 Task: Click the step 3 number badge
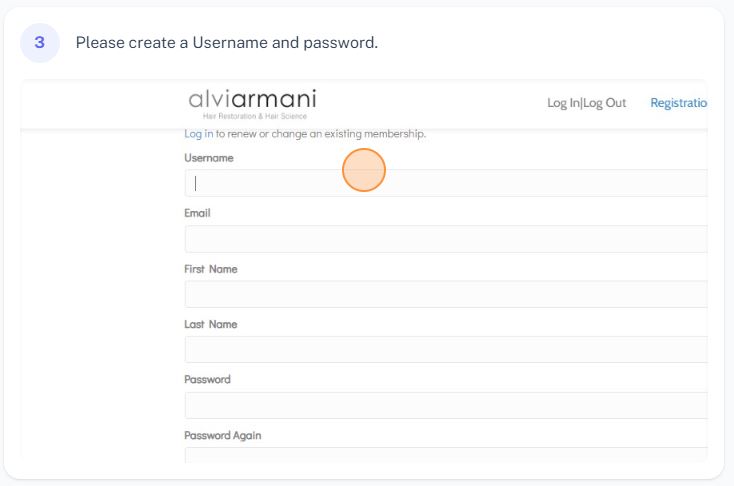(40, 44)
